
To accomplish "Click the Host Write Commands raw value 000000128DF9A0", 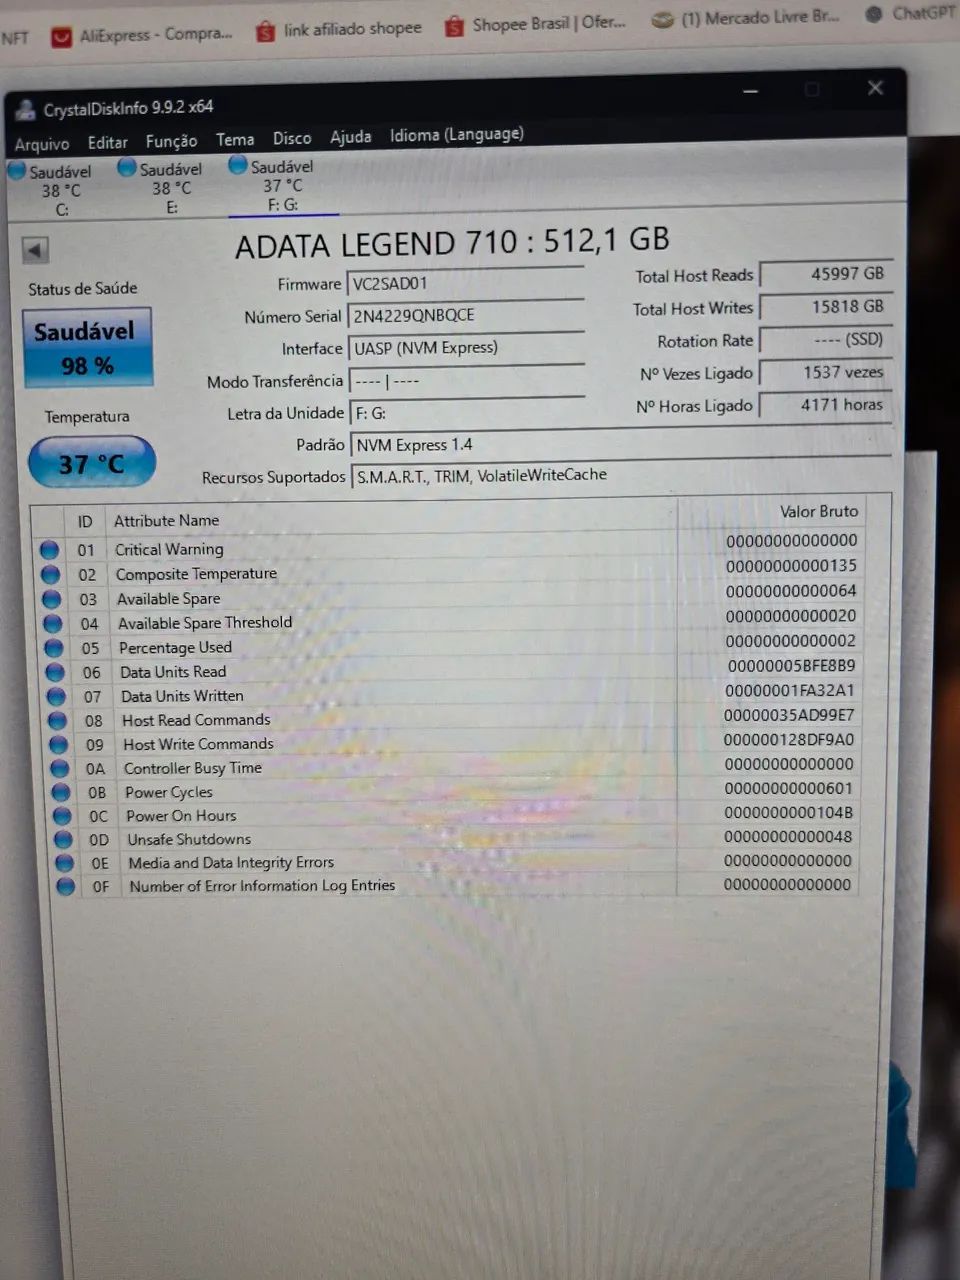I will click(789, 739).
